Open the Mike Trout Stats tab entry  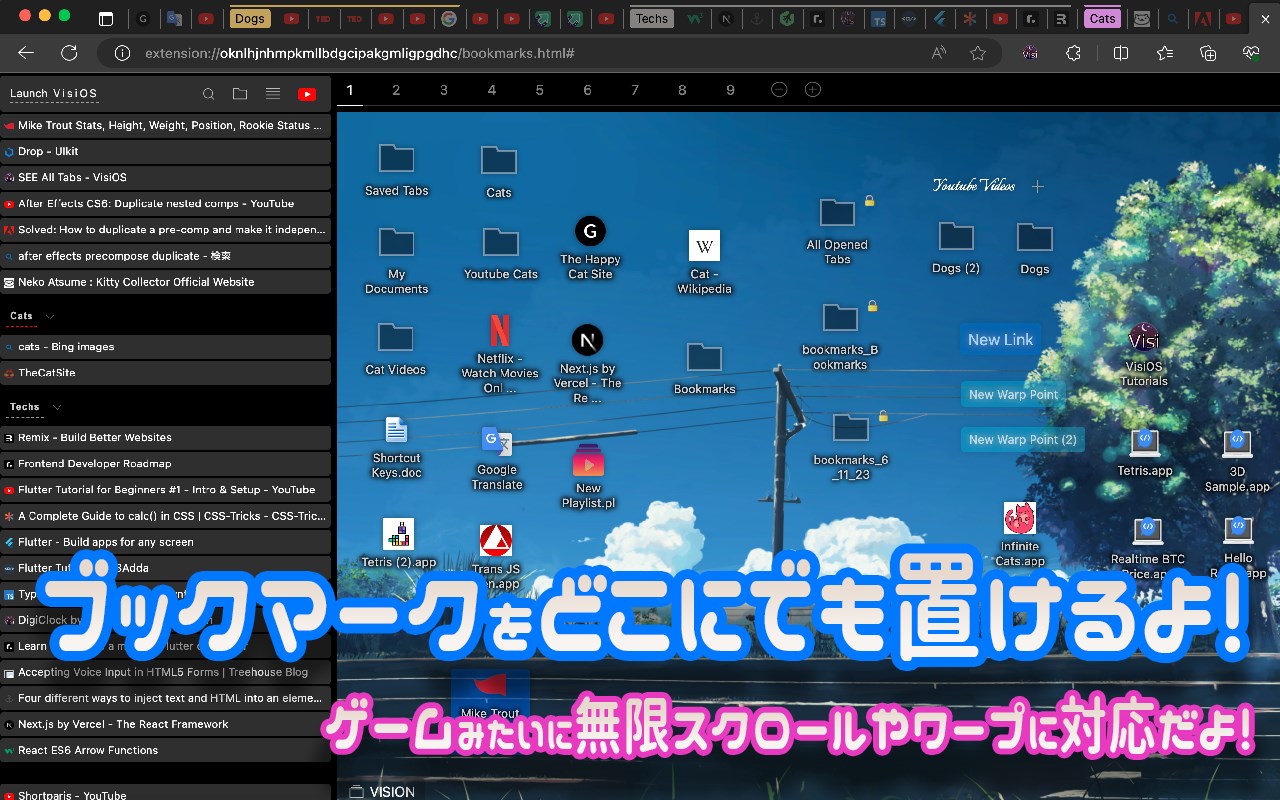point(165,126)
